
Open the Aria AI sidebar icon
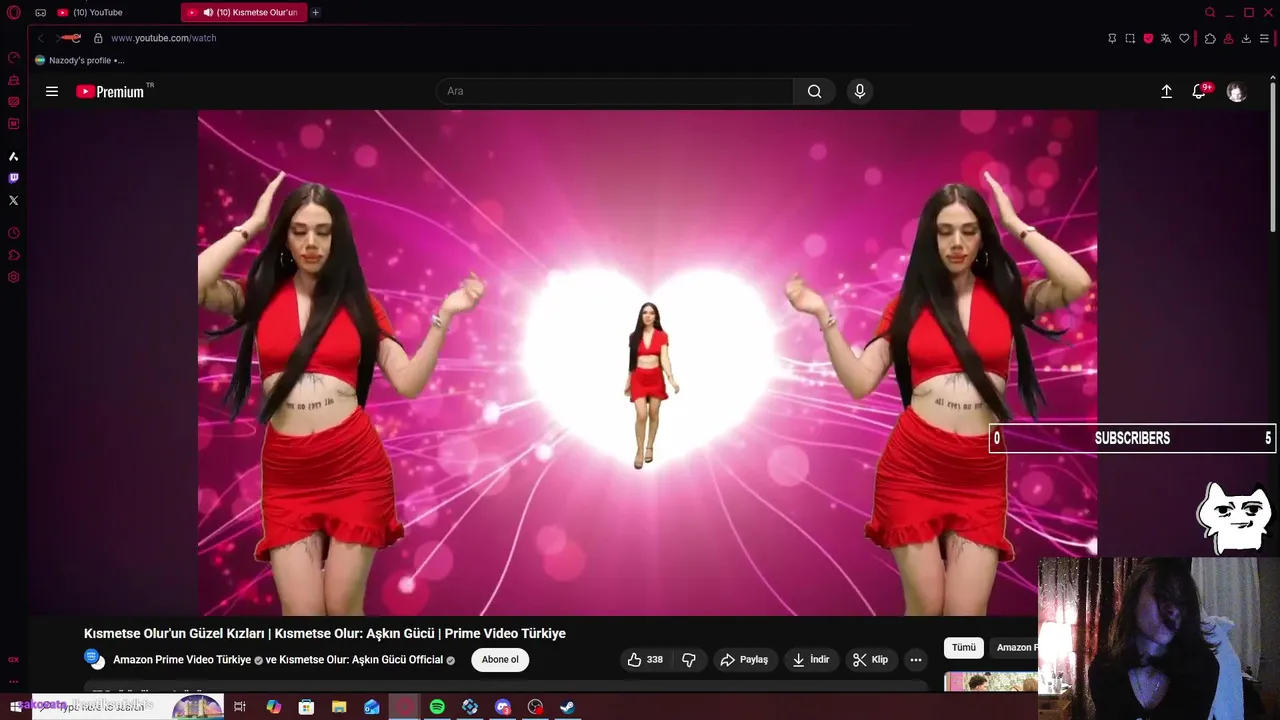(14, 156)
